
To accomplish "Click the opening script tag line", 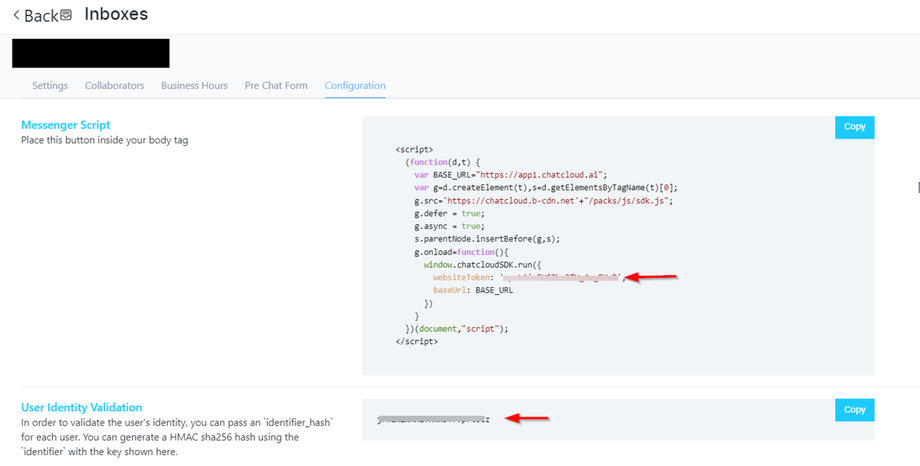I will click(414, 149).
